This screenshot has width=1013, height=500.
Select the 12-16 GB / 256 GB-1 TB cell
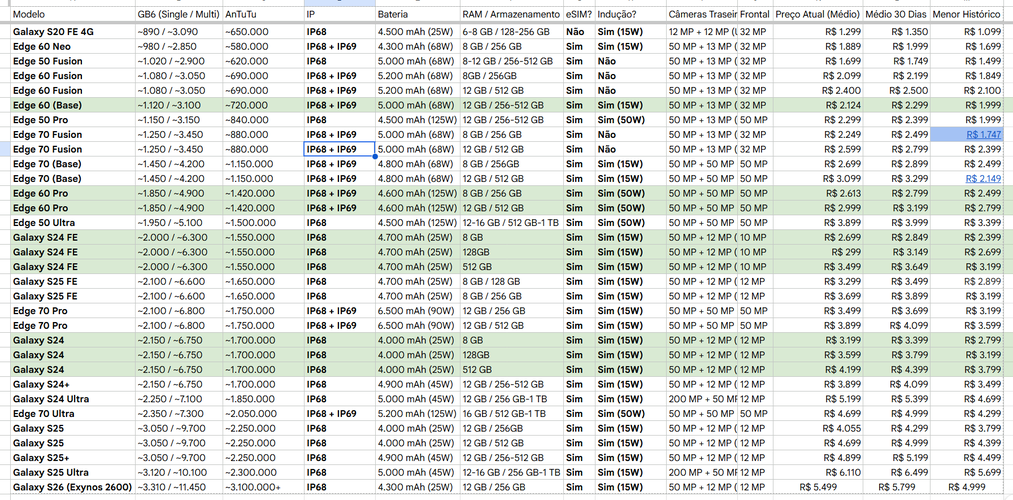click(x=512, y=472)
